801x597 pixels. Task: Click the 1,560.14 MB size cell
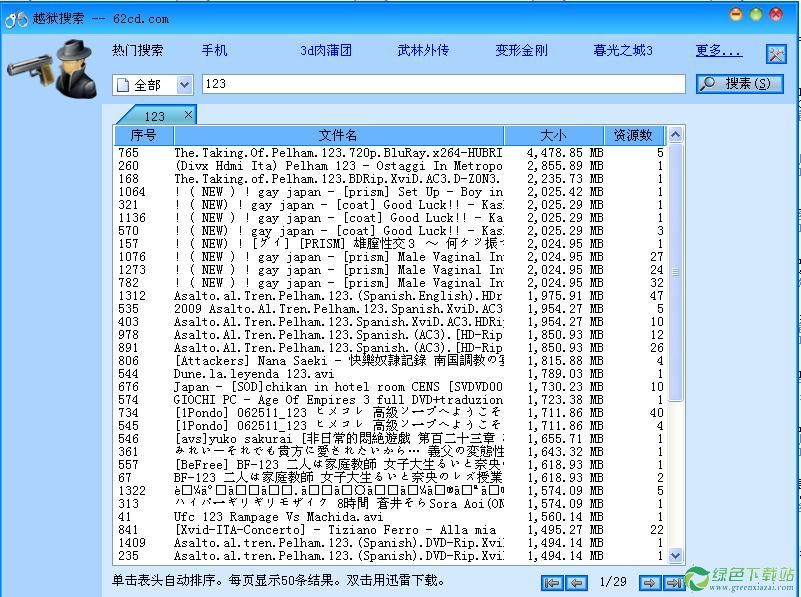(565, 517)
